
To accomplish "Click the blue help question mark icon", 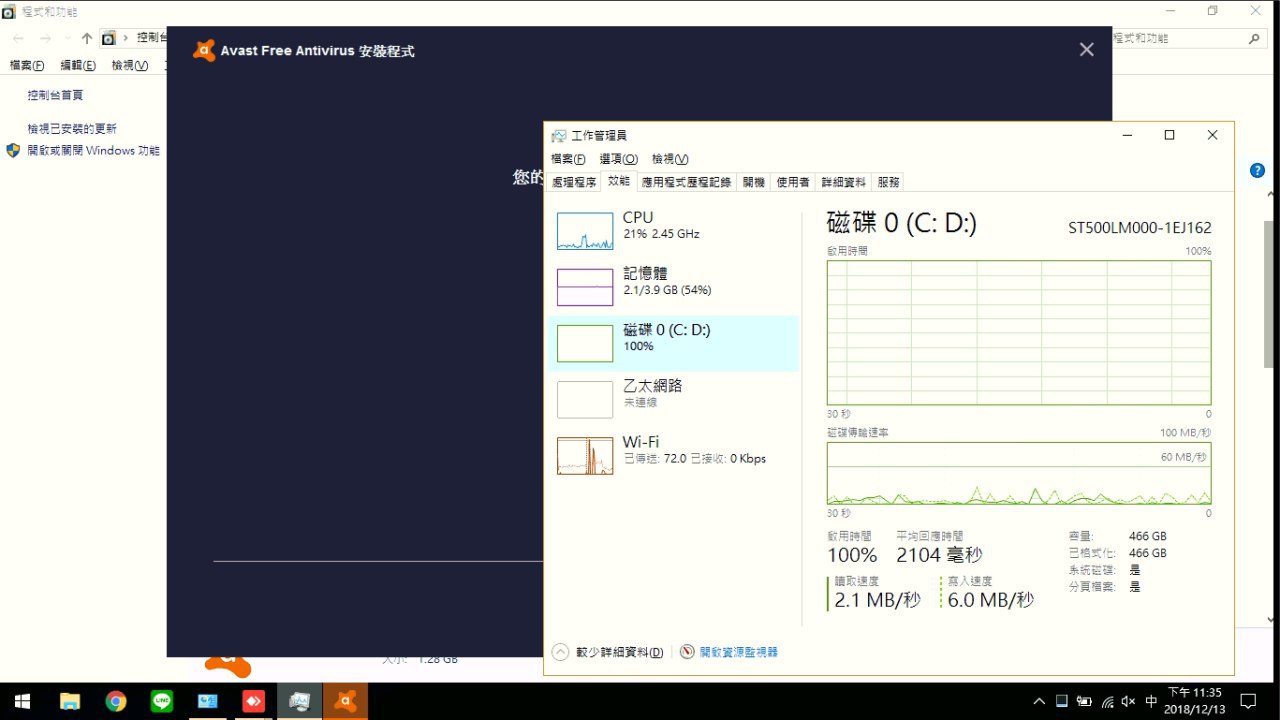I will point(1257,171).
